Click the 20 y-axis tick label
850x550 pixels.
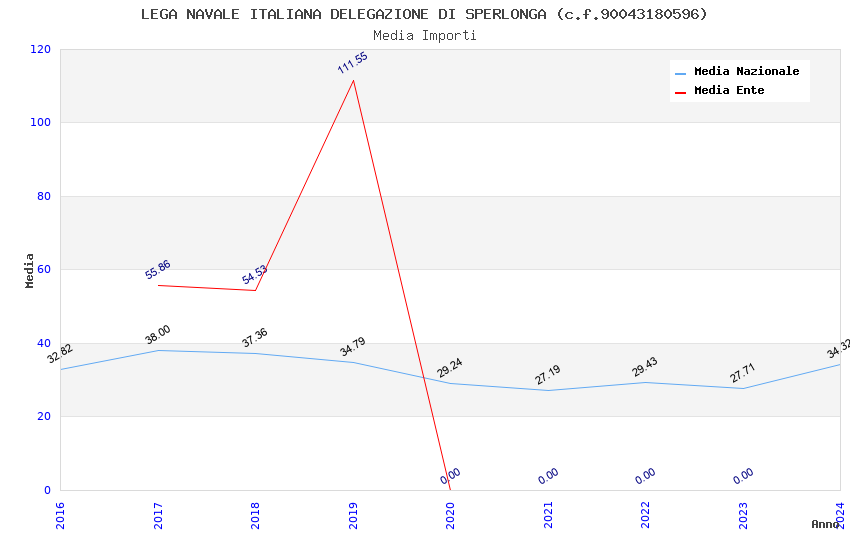click(x=44, y=416)
